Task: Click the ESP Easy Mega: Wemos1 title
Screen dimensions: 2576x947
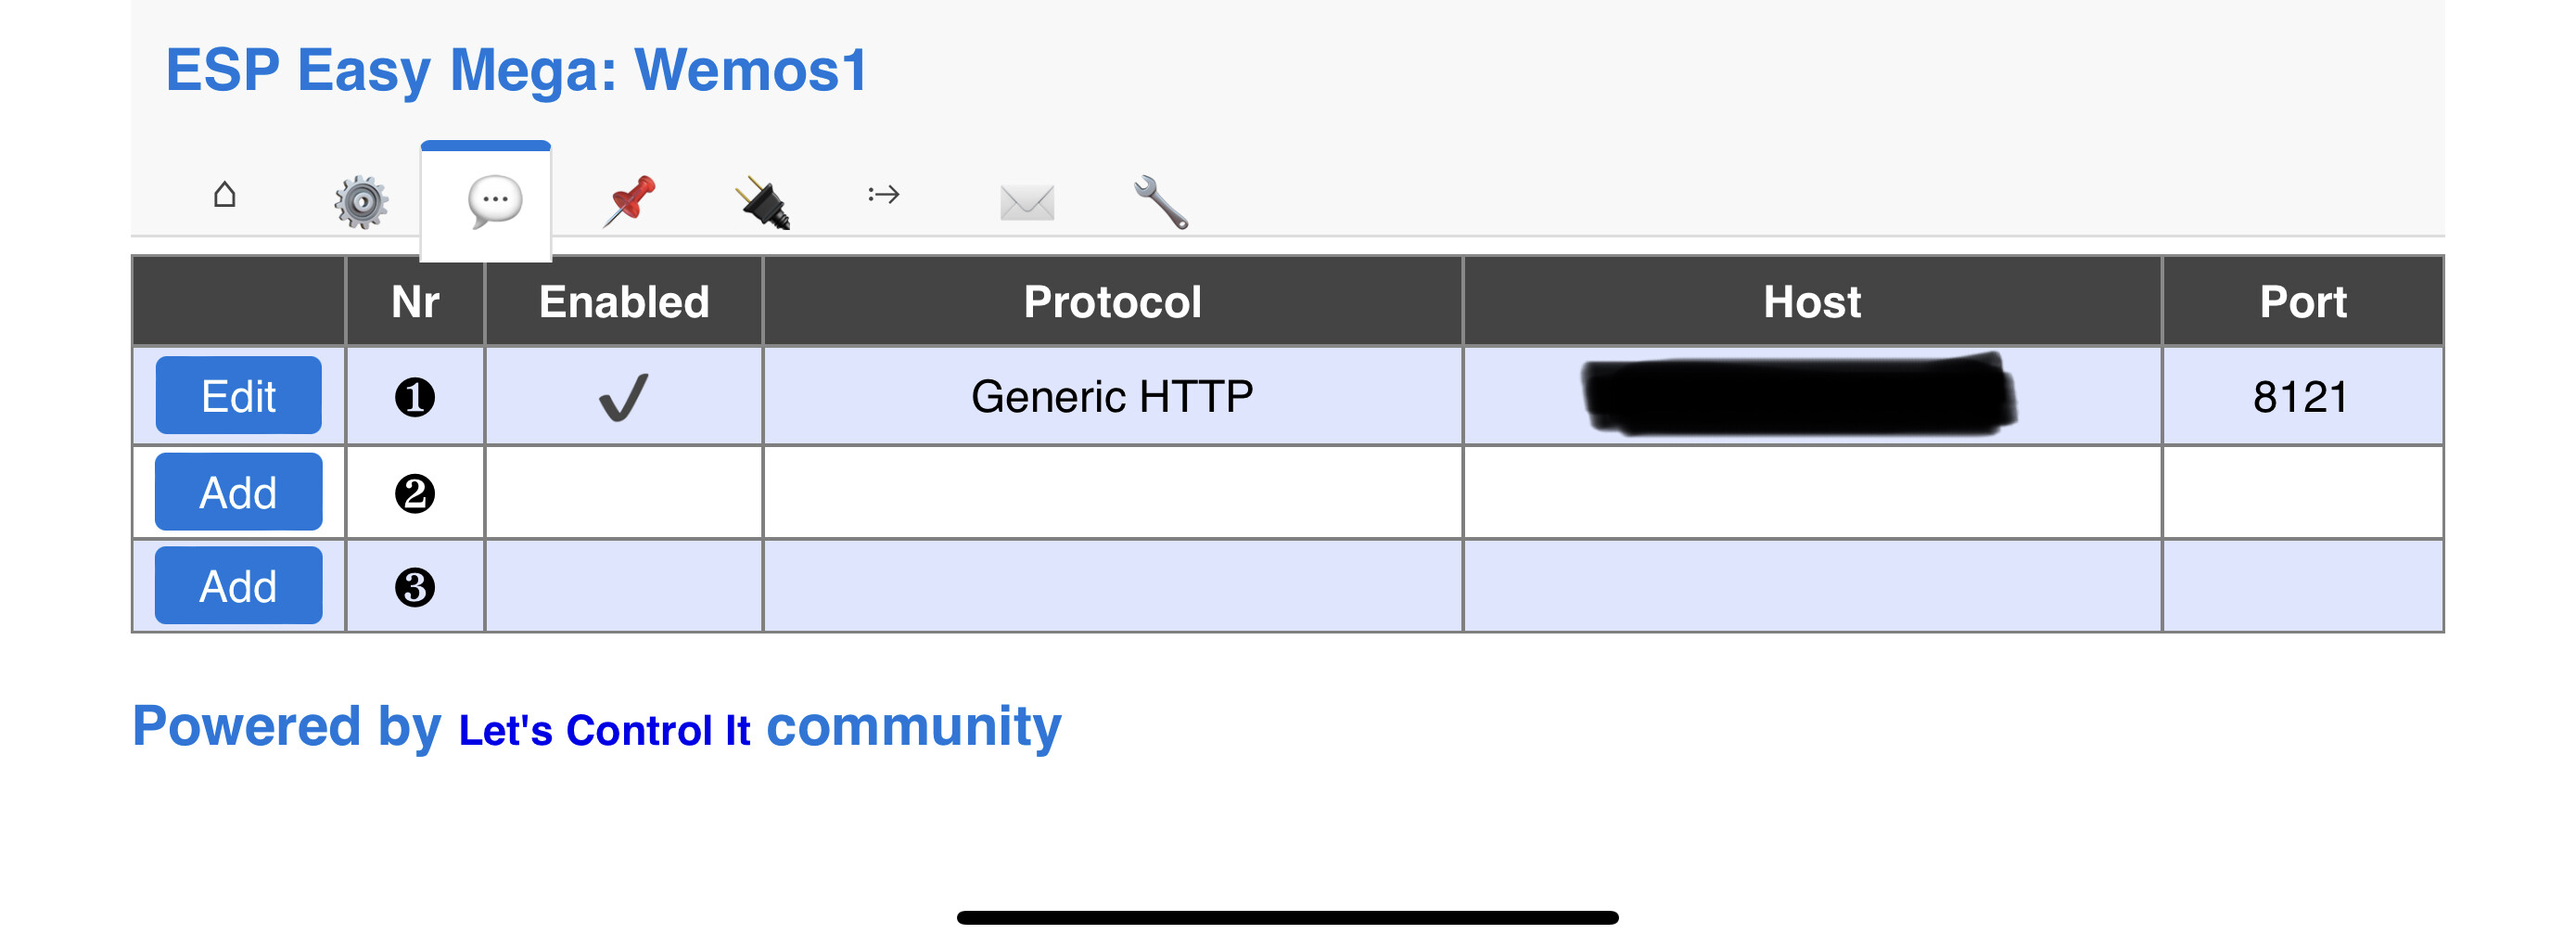Action: [x=516, y=70]
